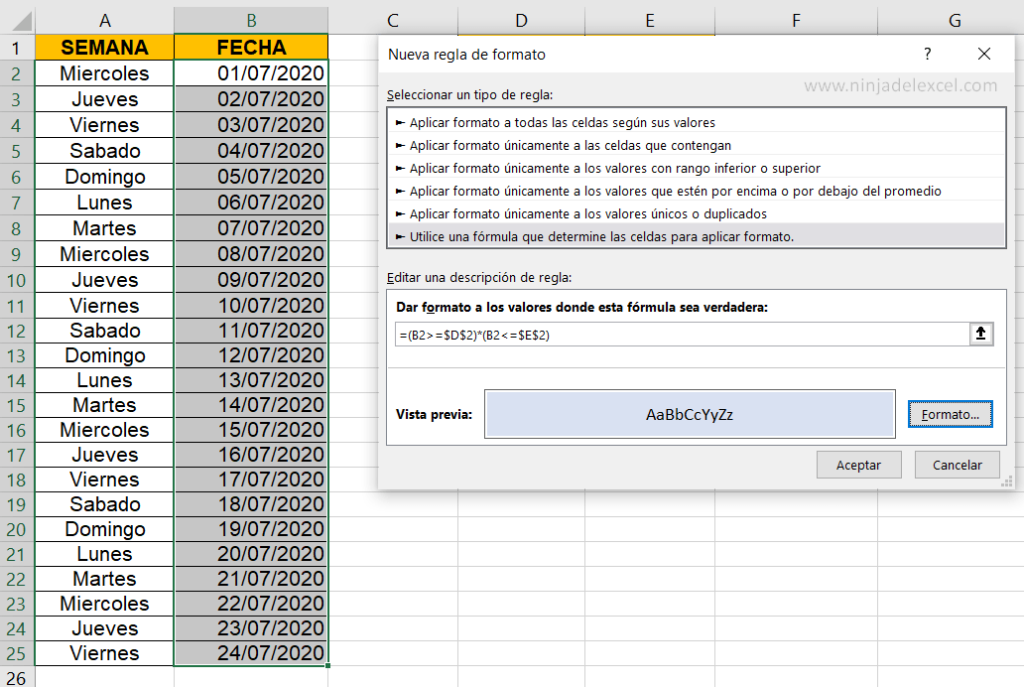Select column E header

click(650, 21)
